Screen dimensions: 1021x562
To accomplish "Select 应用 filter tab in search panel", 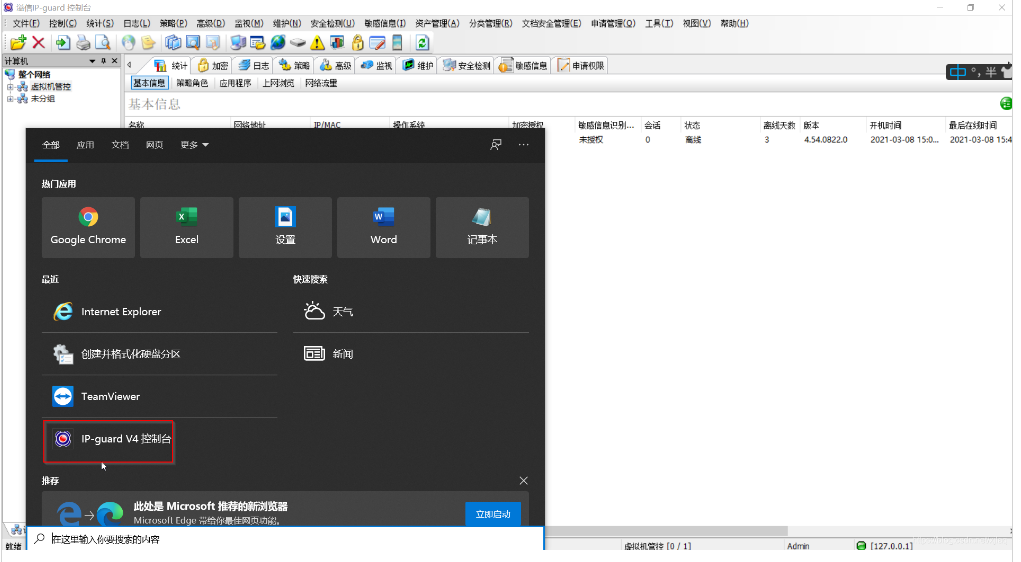I will click(85, 145).
